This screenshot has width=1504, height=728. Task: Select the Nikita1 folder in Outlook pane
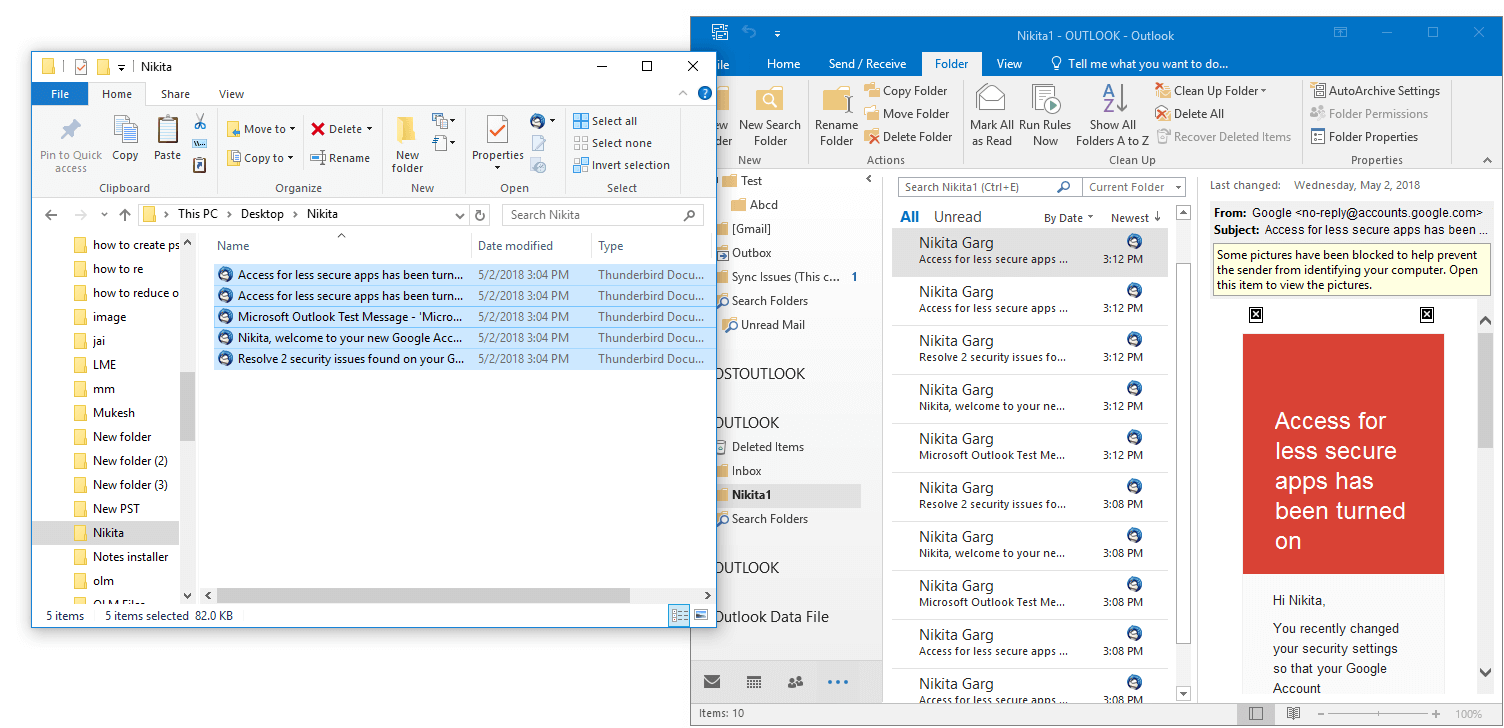(x=751, y=495)
